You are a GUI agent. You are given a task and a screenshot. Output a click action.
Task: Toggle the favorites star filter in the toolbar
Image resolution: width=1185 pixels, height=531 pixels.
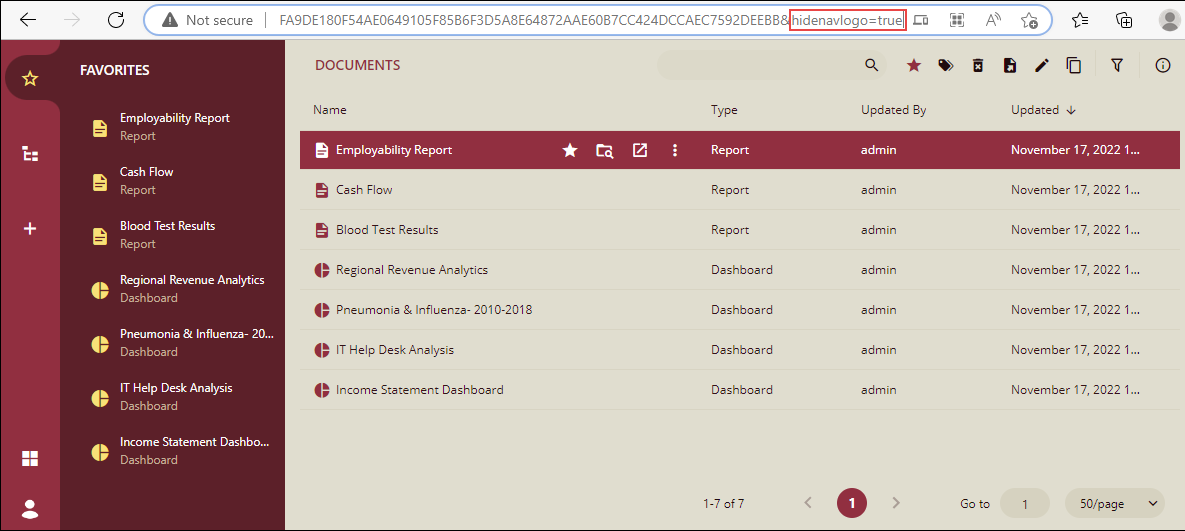click(913, 66)
